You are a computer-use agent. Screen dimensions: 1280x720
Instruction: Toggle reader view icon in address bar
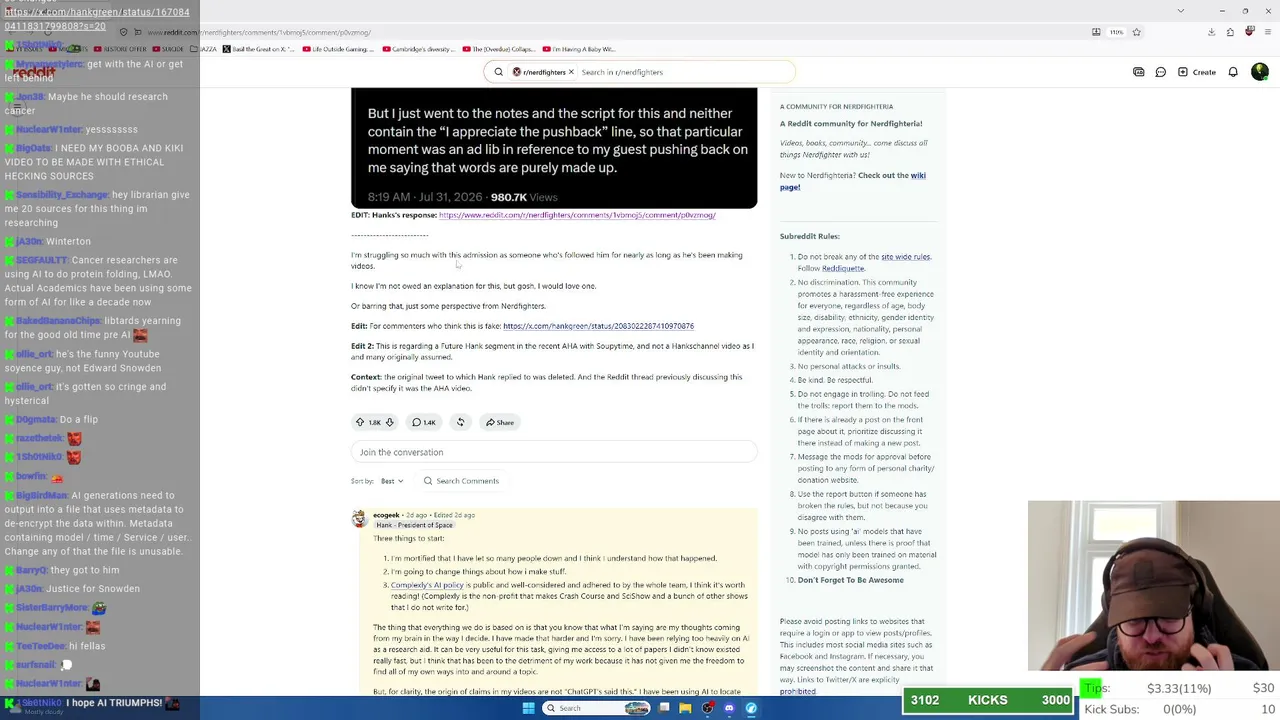click(1096, 32)
